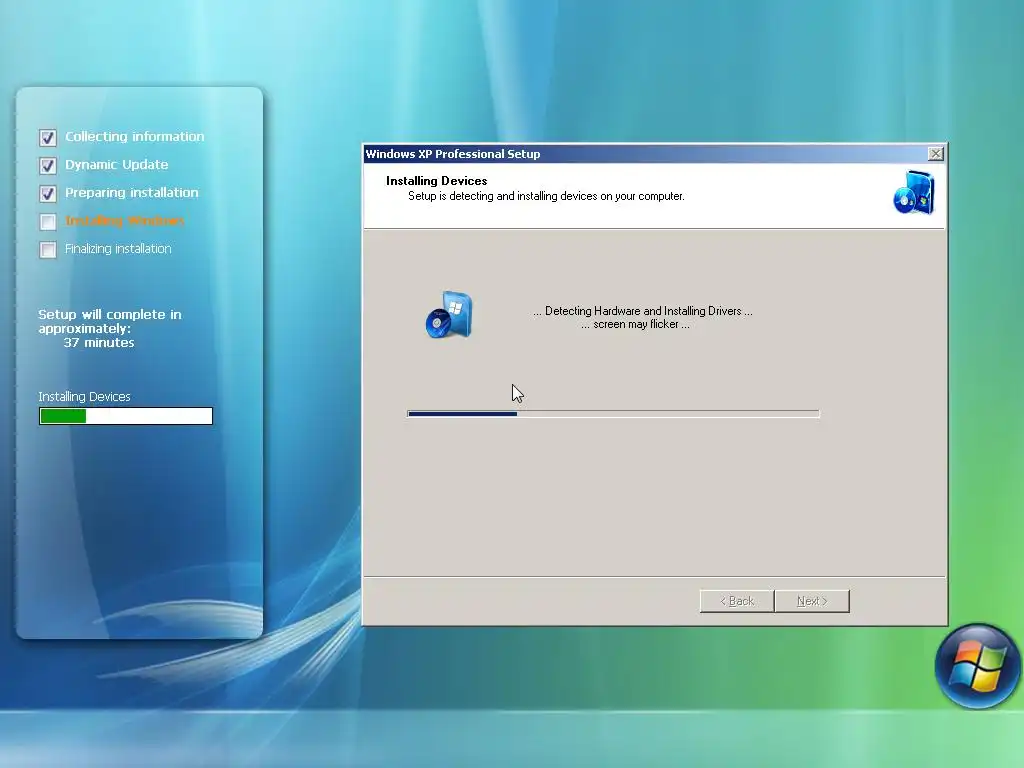Click the 'Dynamic Update' step label

click(116, 165)
